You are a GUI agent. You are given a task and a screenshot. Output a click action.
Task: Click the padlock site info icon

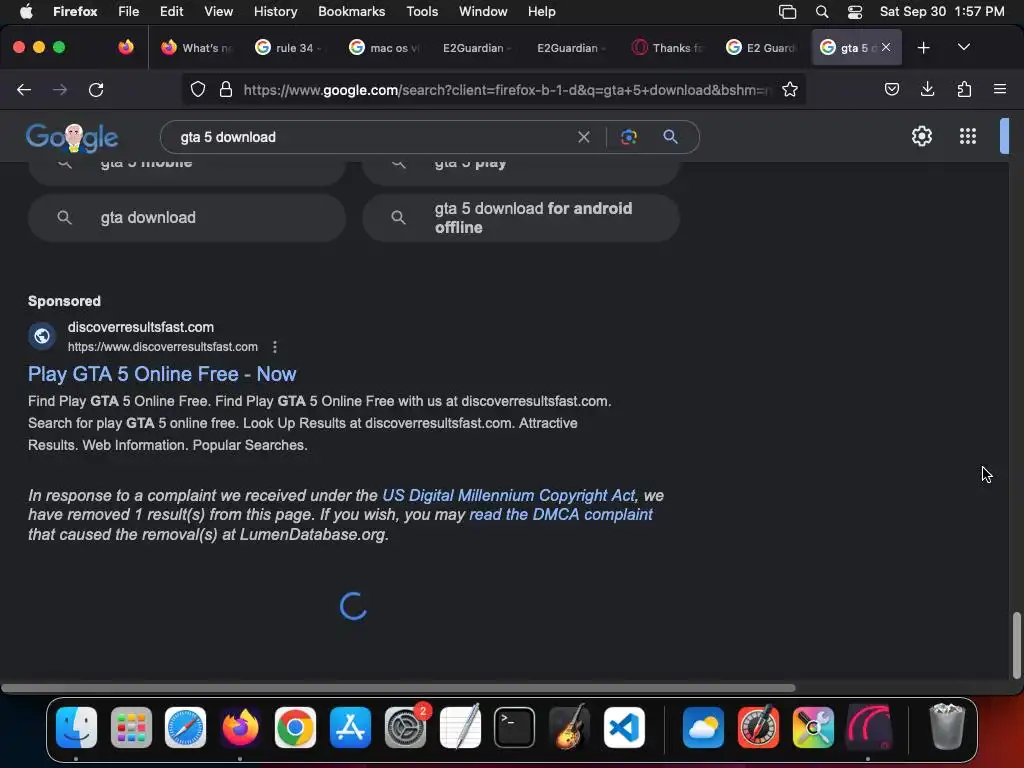(x=226, y=89)
